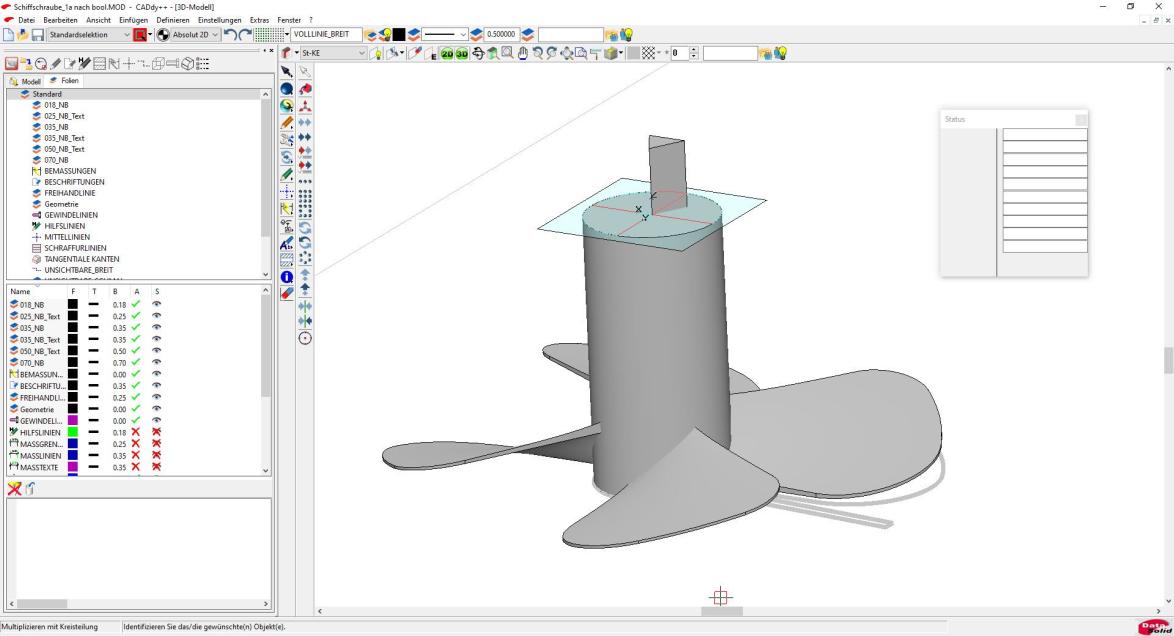Open the Einfügen menu
1174x636 pixels.
[x=133, y=20]
